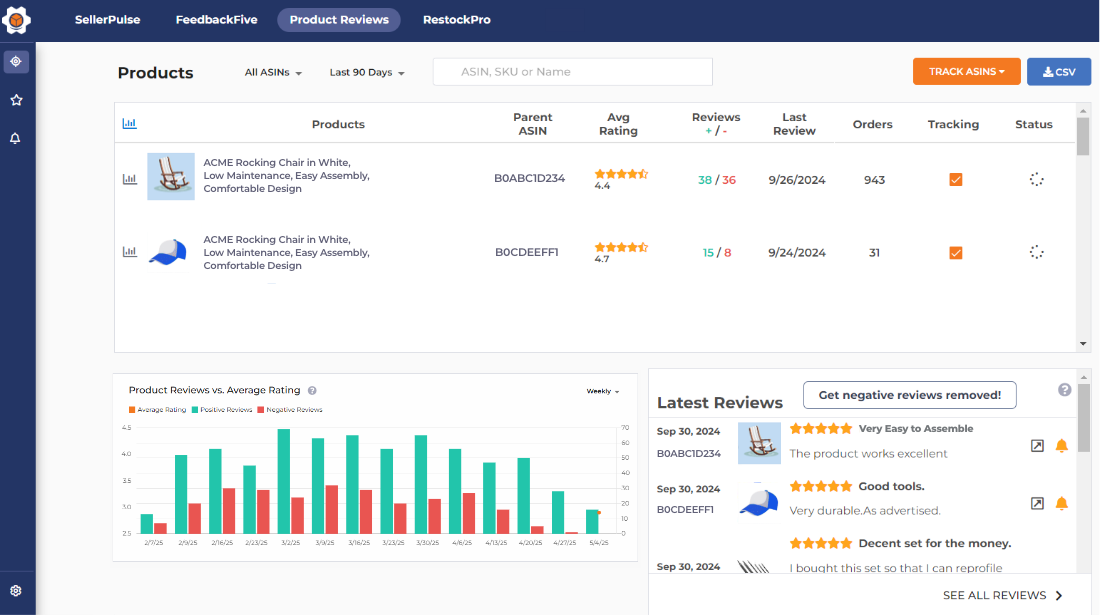Switch to the RestockPro tab
The image size is (1100, 615).
pyautogui.click(x=456, y=20)
